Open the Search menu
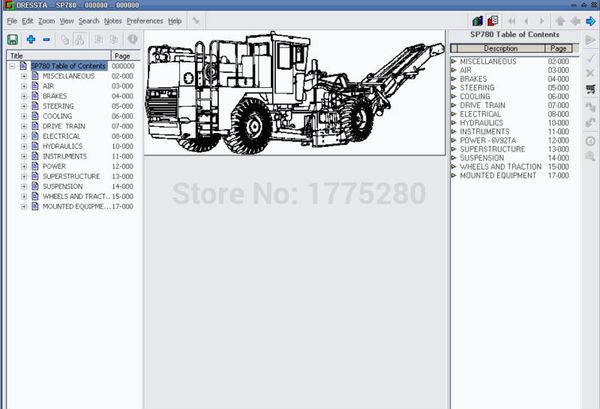The height and width of the screenshot is (409, 600). point(89,21)
